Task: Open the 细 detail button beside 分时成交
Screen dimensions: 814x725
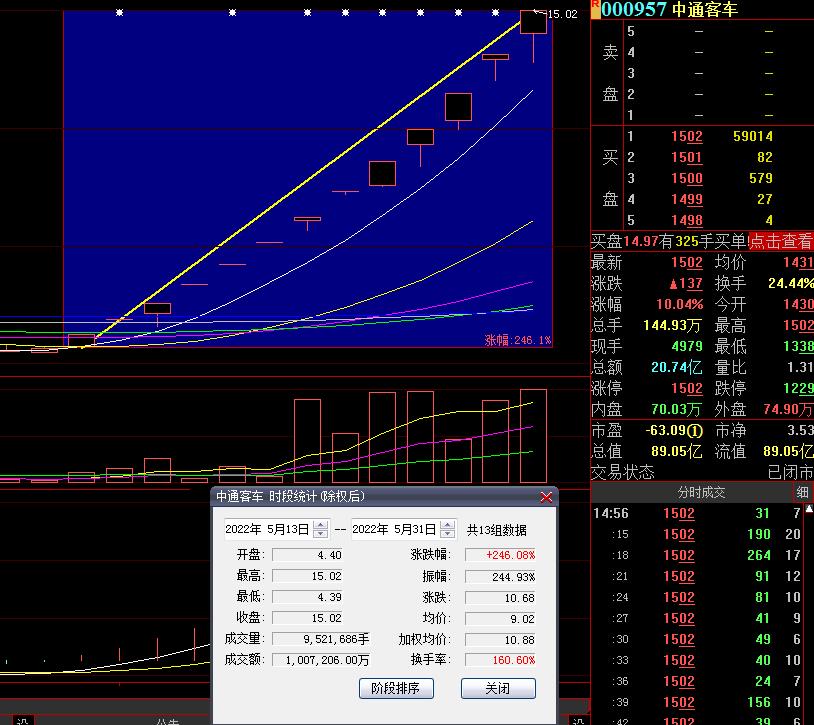Action: click(x=803, y=492)
